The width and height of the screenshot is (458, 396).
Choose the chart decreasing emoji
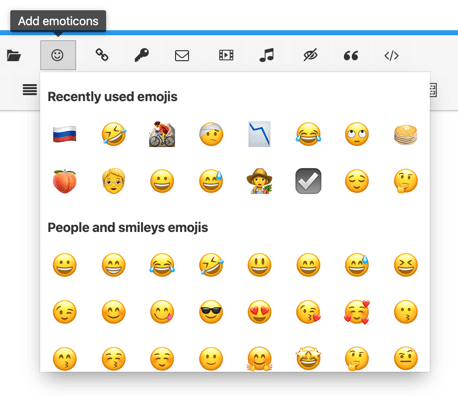click(x=259, y=134)
